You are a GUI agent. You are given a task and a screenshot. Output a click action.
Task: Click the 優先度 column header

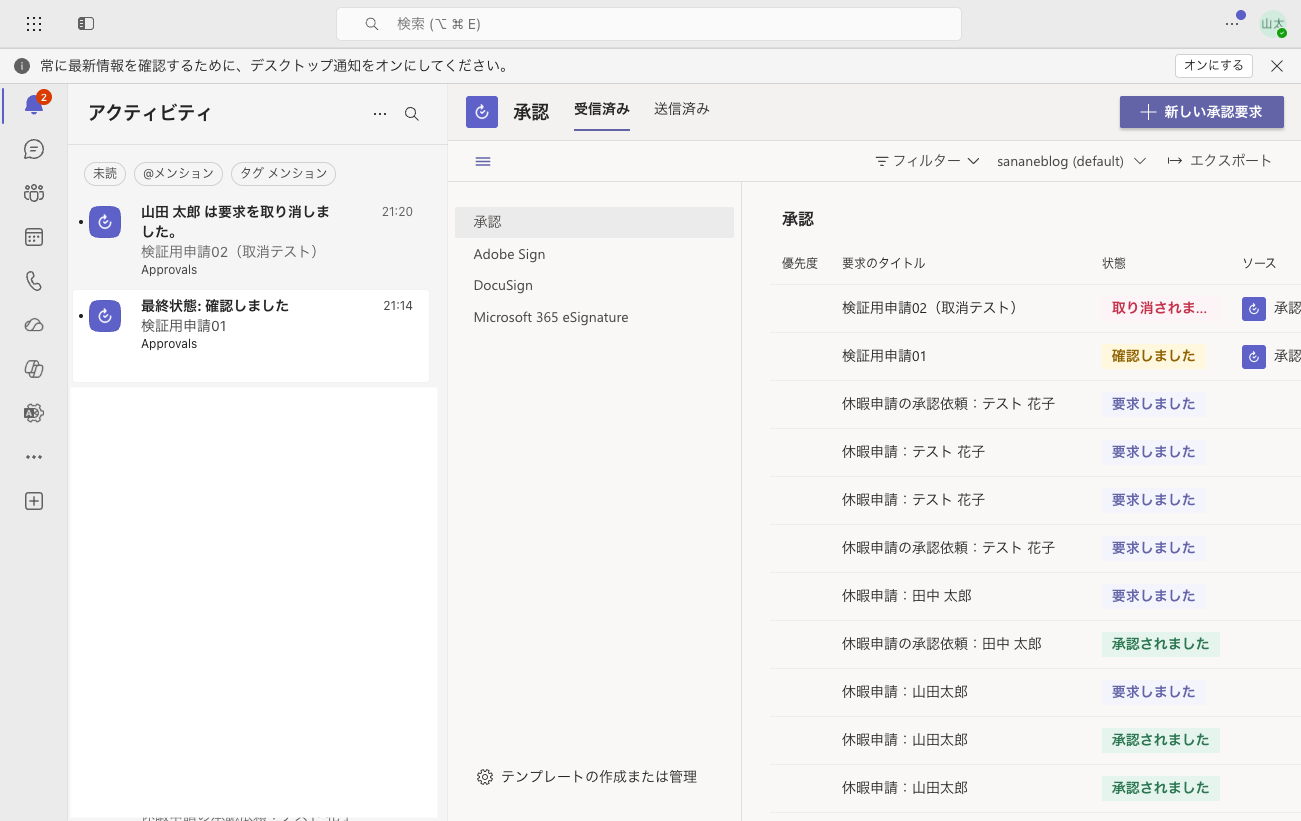click(x=800, y=263)
